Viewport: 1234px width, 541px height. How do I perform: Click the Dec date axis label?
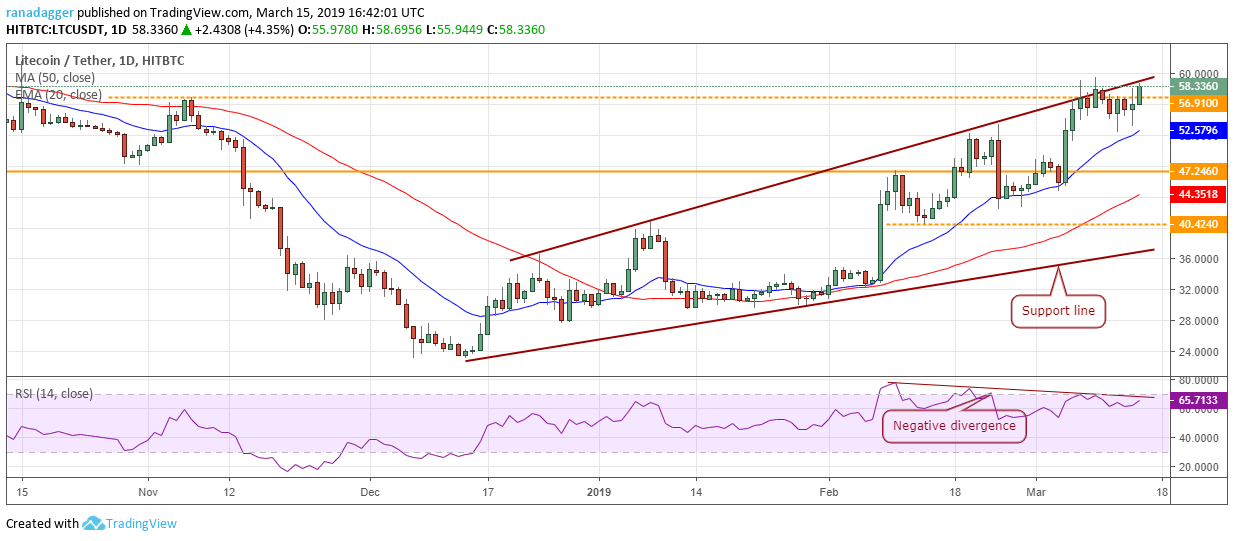(370, 492)
